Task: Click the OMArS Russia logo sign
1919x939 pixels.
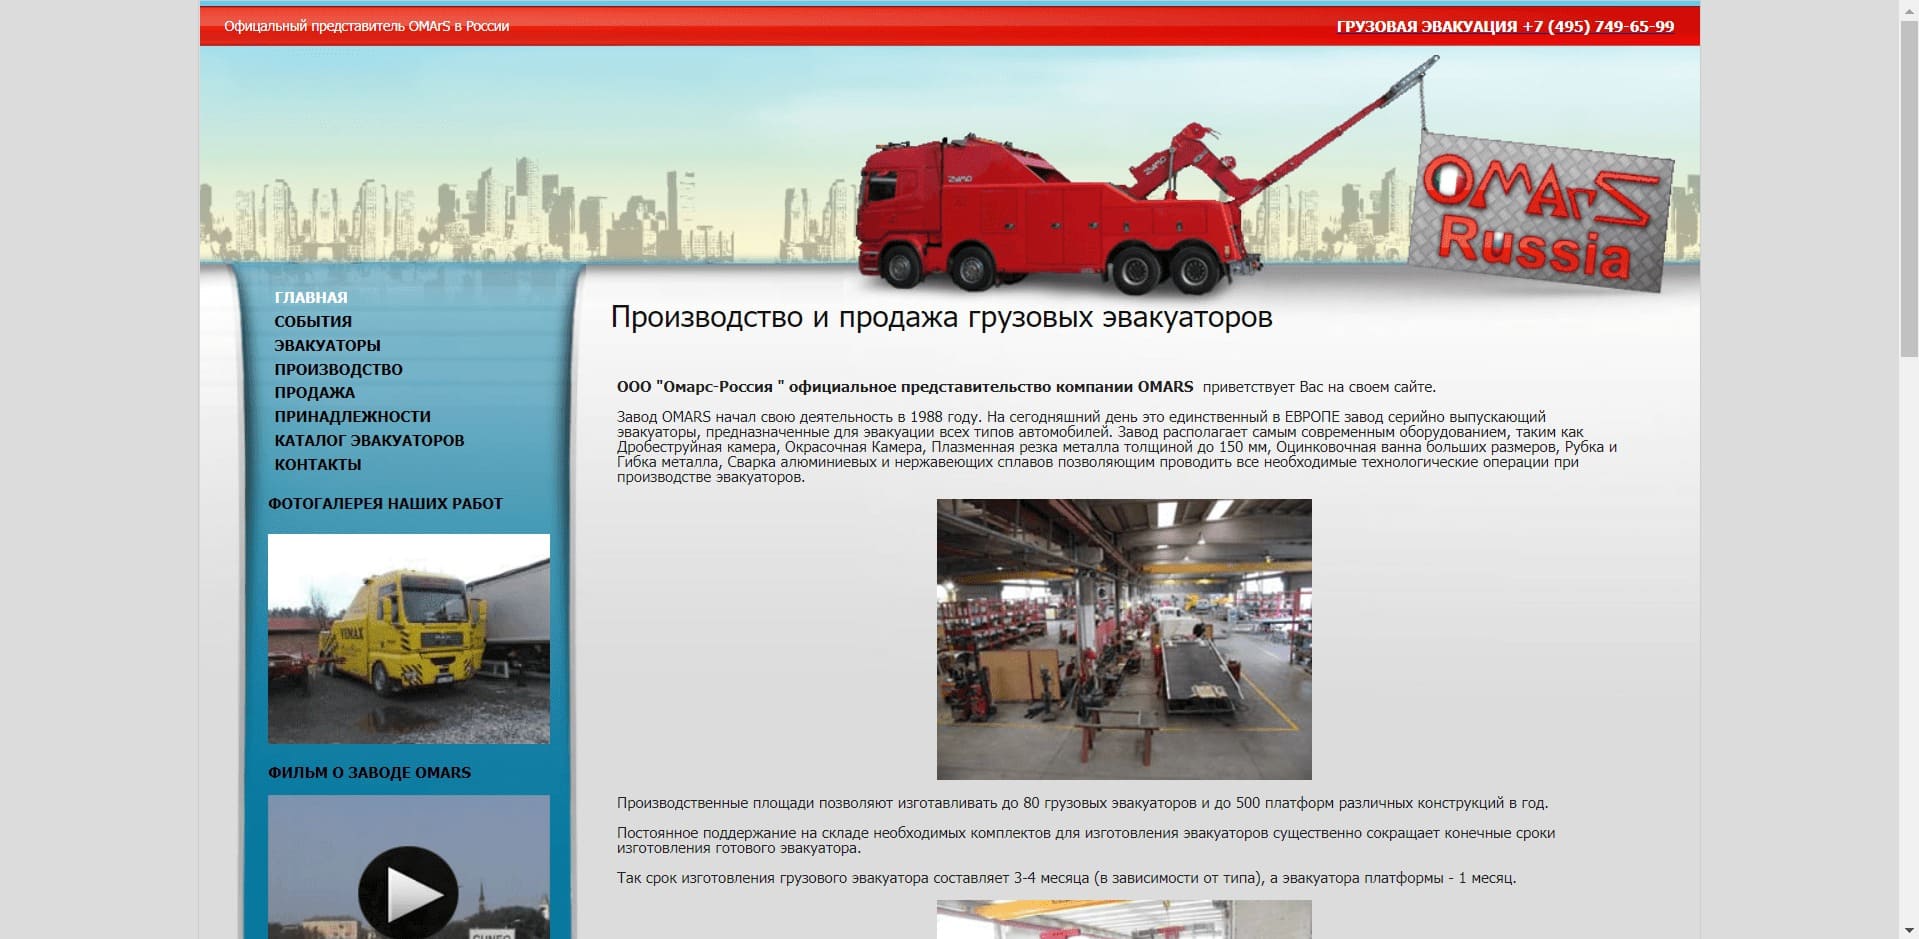Action: 1541,211
